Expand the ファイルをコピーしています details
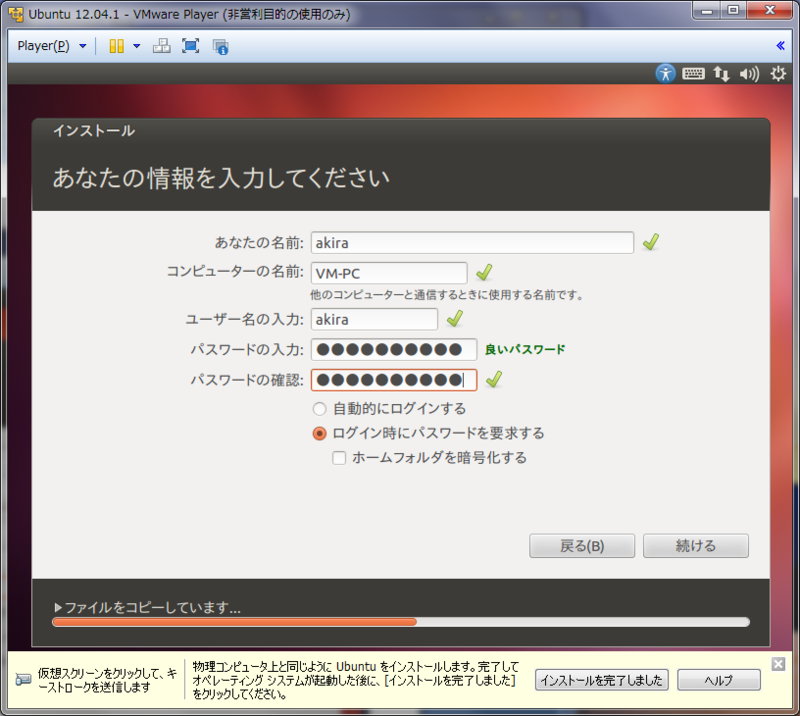The height and width of the screenshot is (716, 800). (x=58, y=607)
